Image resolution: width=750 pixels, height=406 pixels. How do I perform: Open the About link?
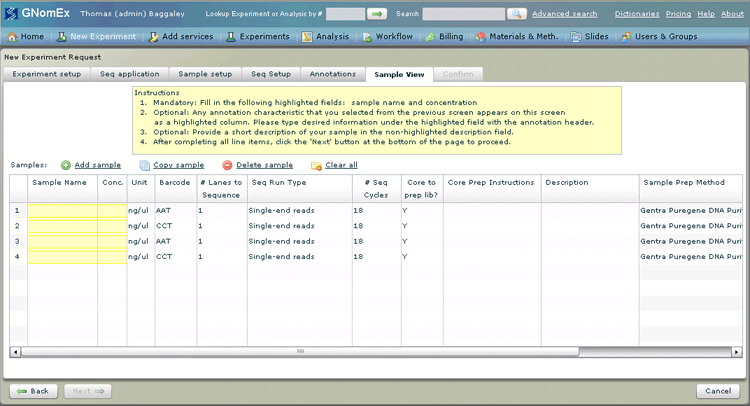tap(732, 14)
